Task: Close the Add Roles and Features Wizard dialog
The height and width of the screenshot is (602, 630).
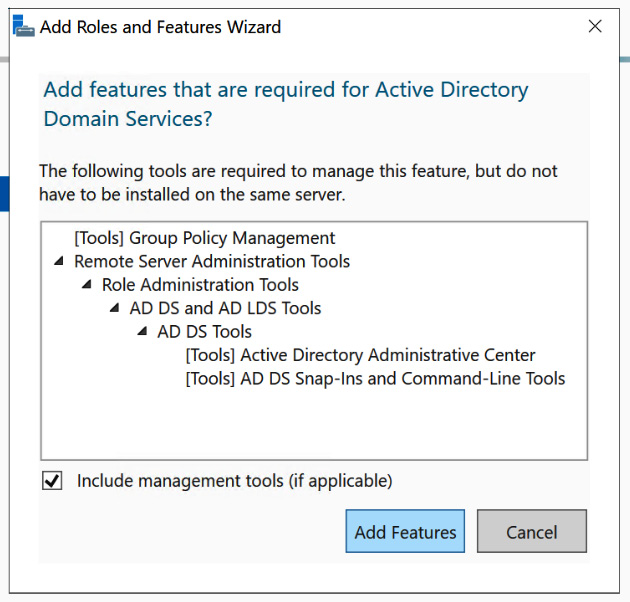Action: [x=595, y=27]
